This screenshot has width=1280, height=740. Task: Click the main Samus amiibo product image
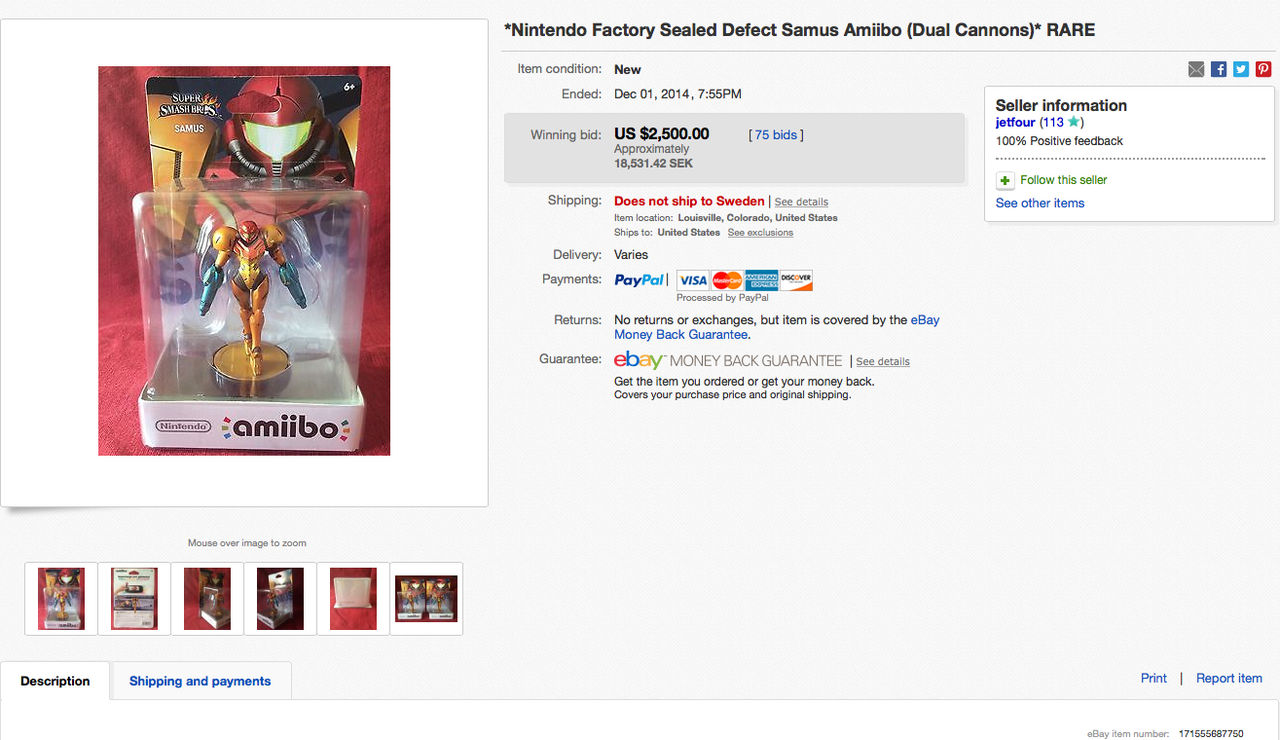coord(244,261)
